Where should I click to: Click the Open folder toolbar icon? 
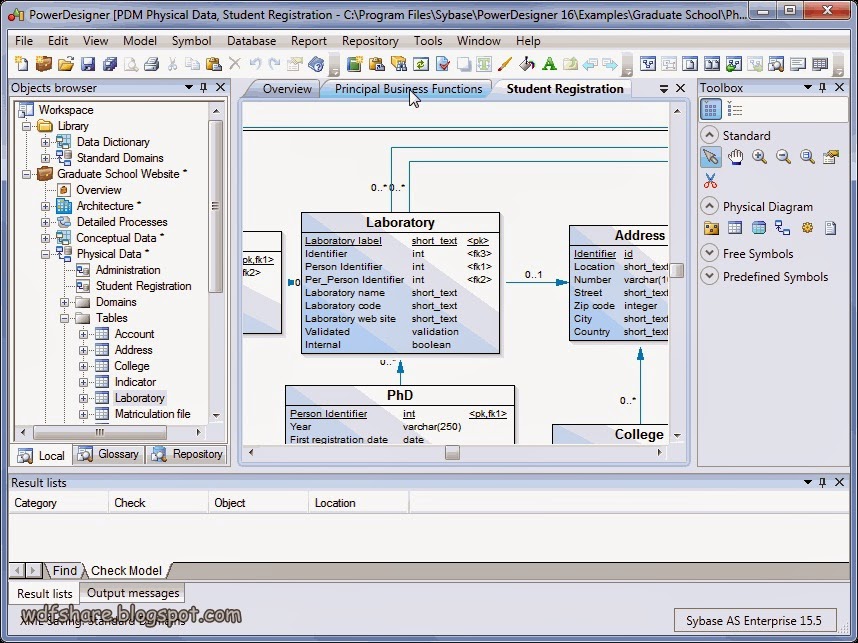click(66, 64)
